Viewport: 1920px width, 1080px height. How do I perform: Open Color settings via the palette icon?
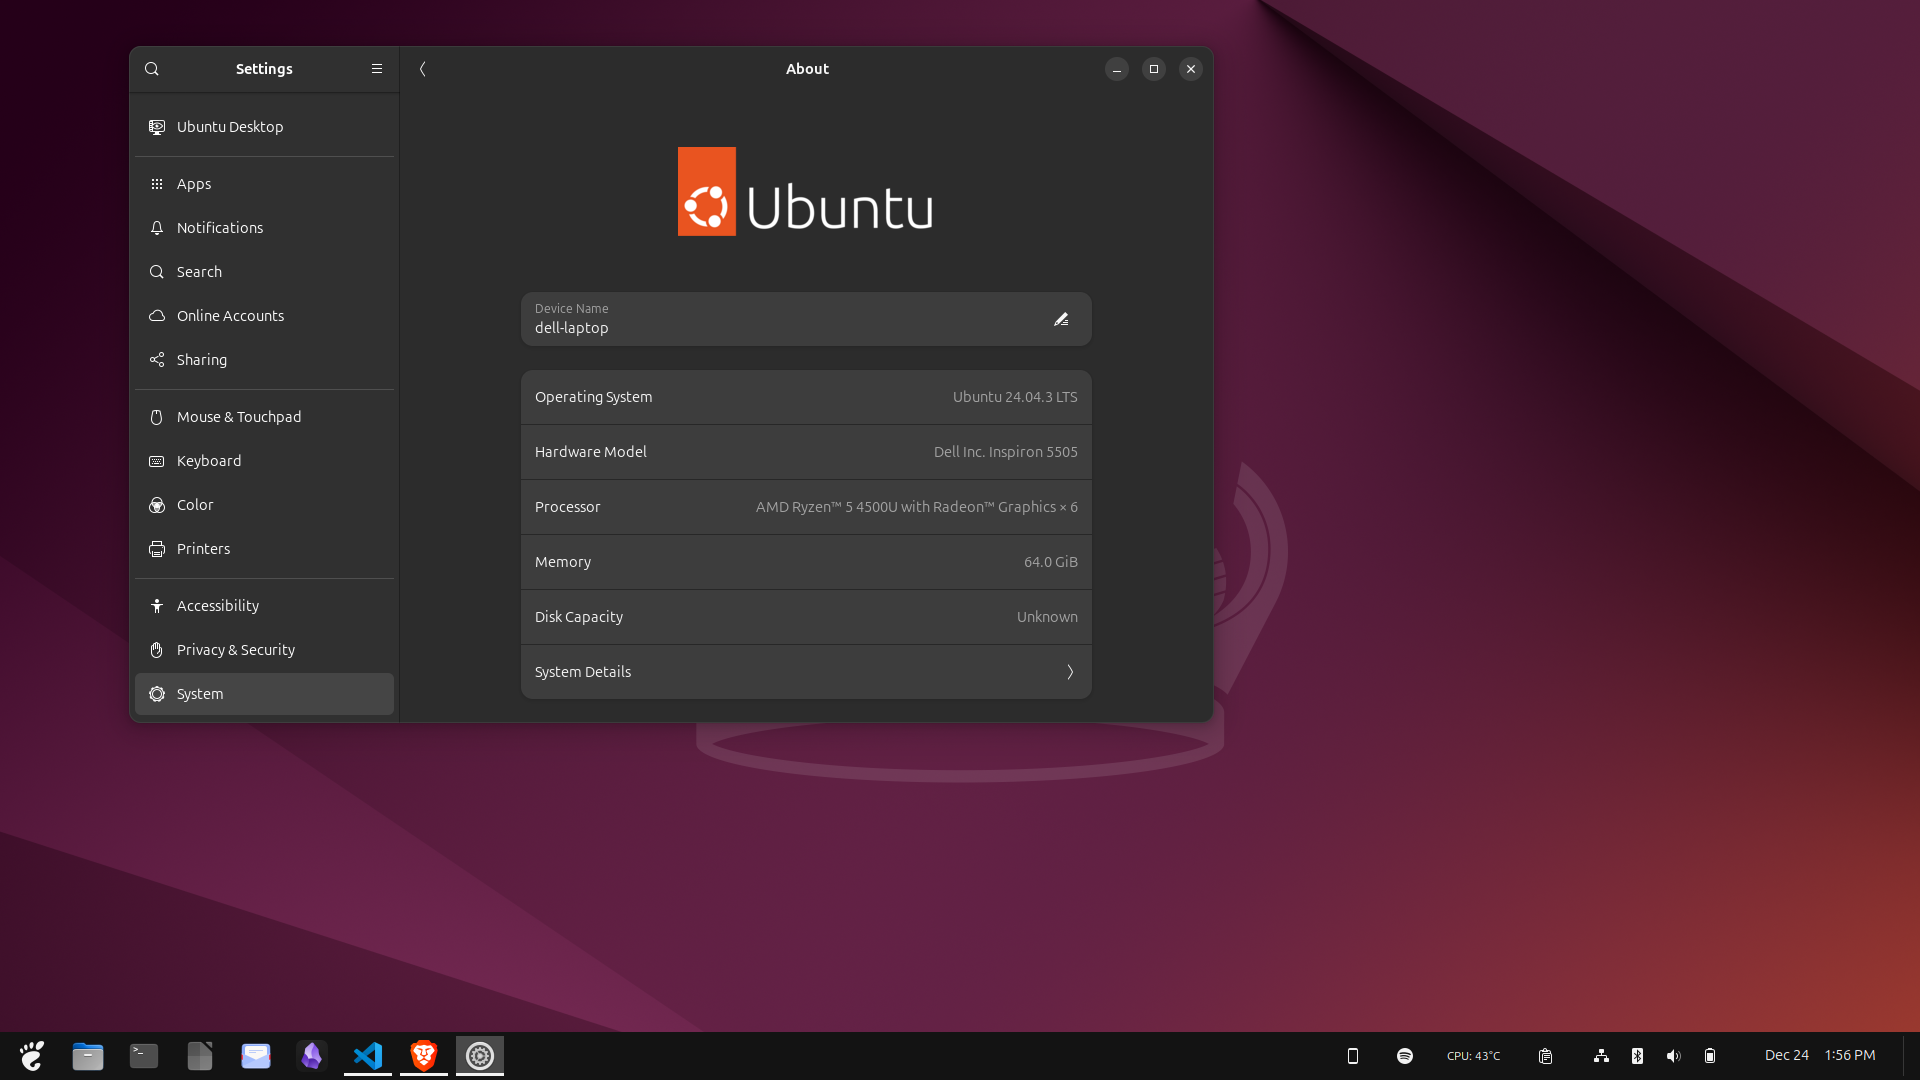(156, 505)
